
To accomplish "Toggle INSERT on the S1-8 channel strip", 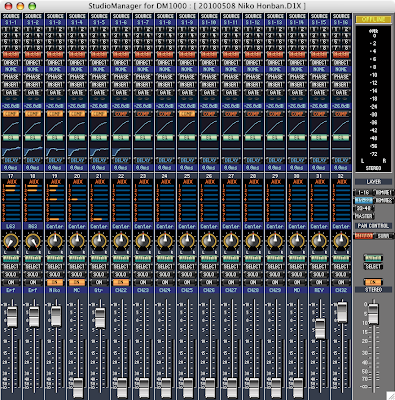I will pos(165,84).
